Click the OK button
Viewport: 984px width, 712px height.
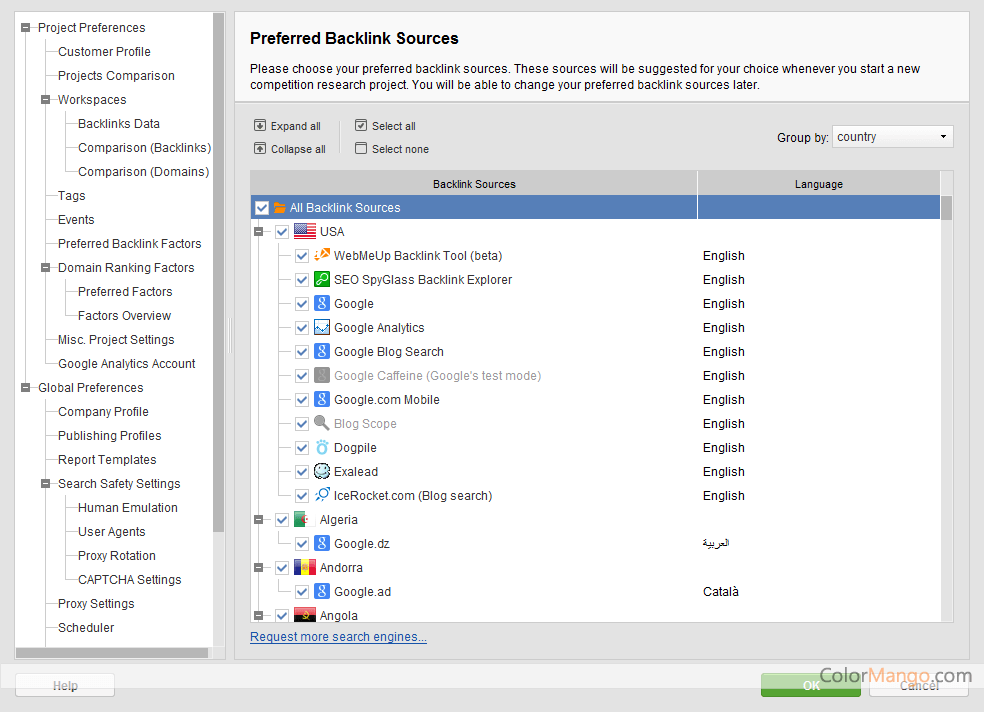point(810,685)
